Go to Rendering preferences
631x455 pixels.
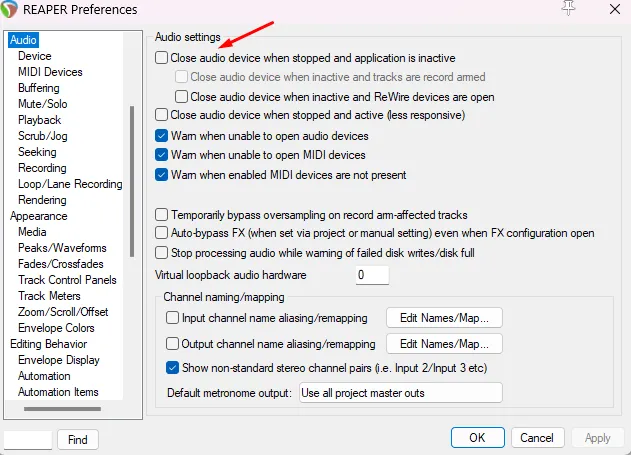click(x=42, y=200)
